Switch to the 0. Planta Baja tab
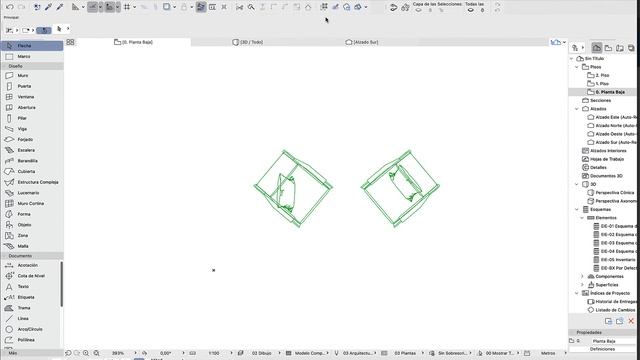The image size is (640, 360). (133, 42)
